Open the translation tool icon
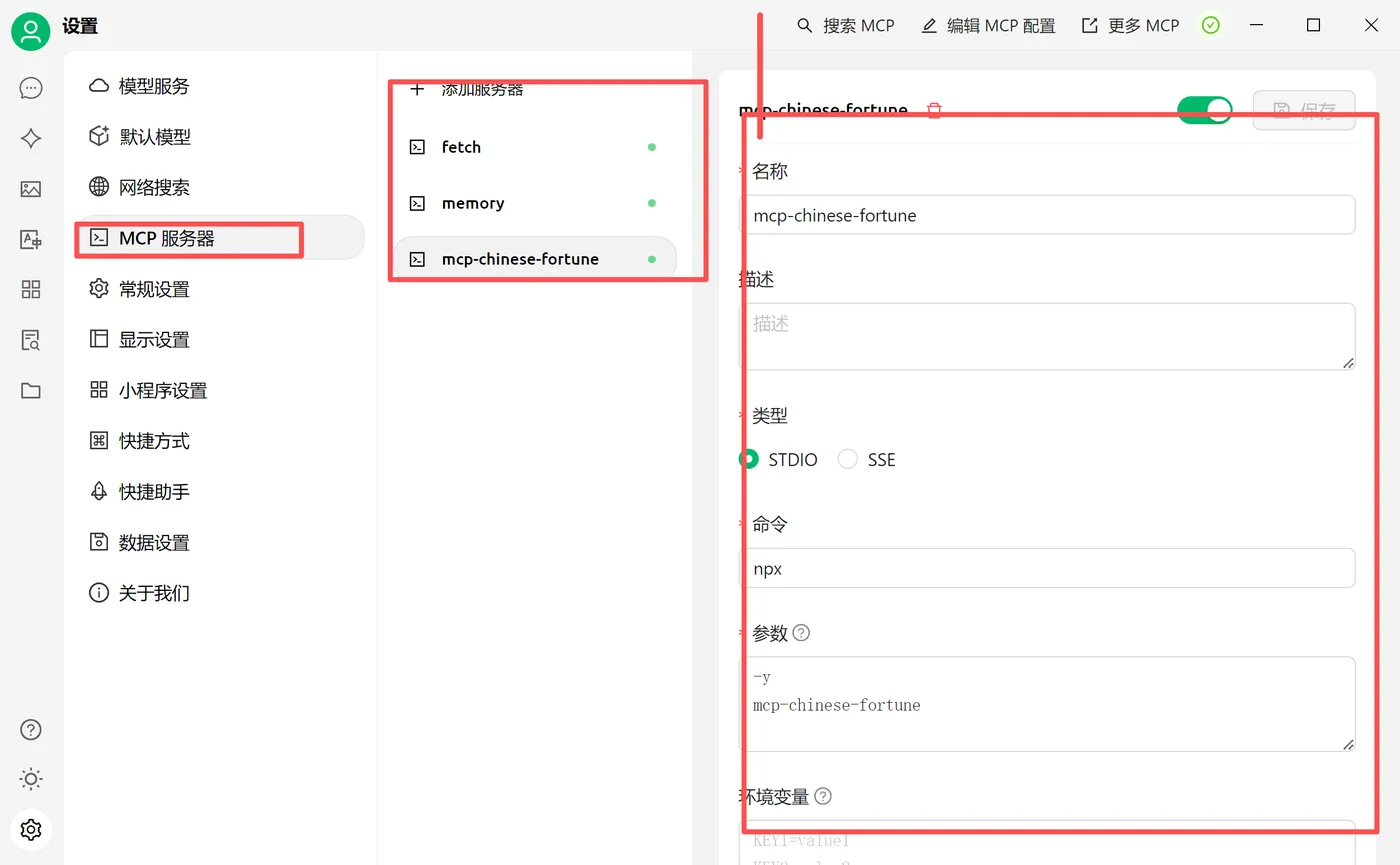 point(30,239)
